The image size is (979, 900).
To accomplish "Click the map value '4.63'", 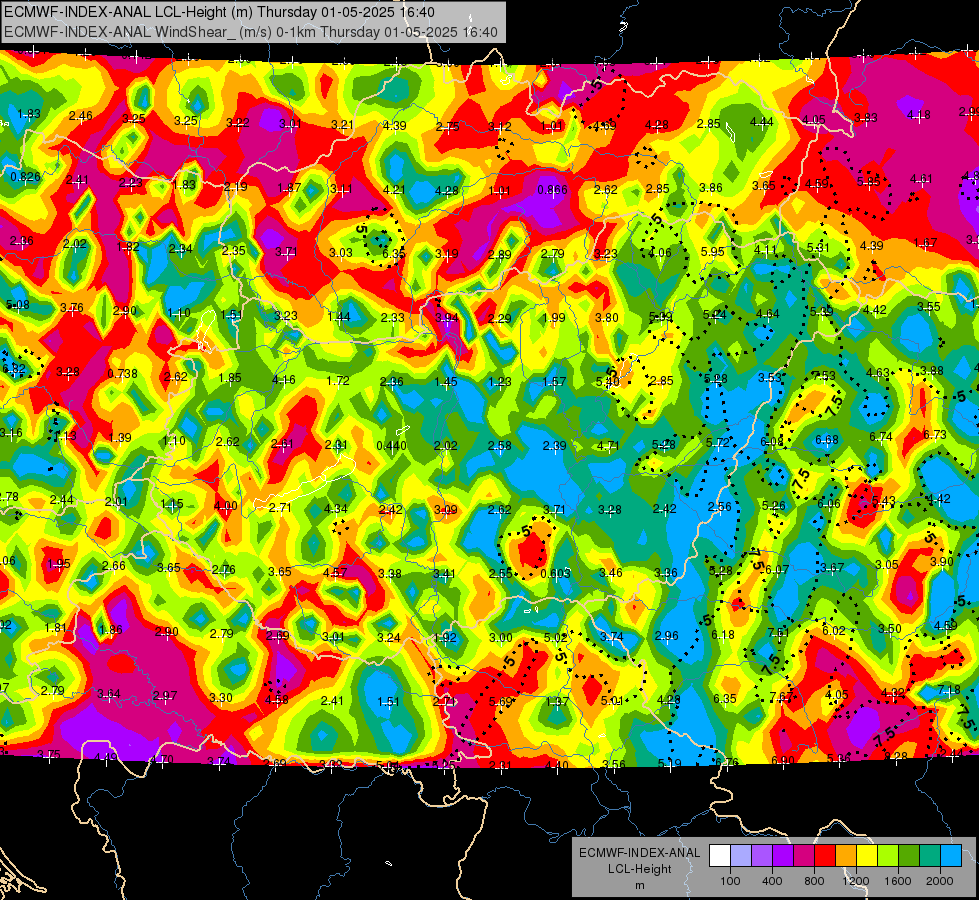I will point(877,373).
